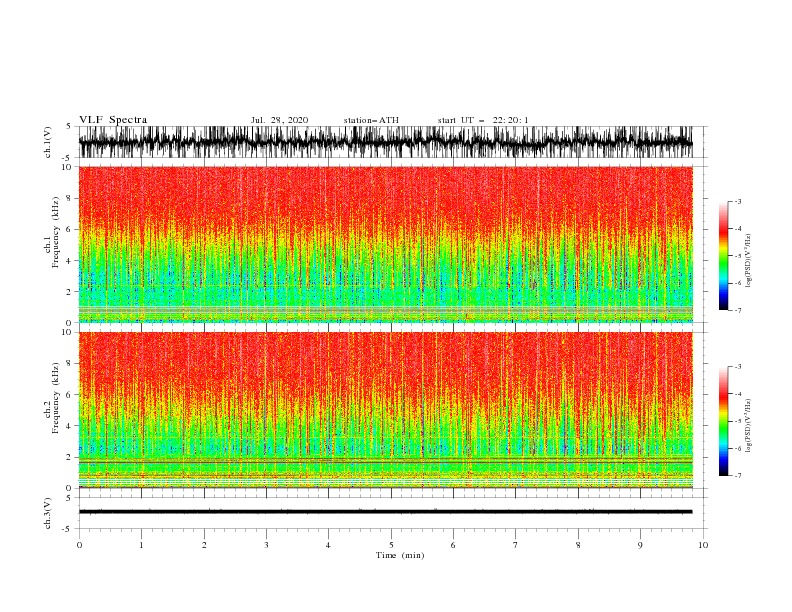This screenshot has width=792, height=612.
Task: Click the ch.1 PSD color scale bar
Action: pyautogui.click(x=723, y=255)
